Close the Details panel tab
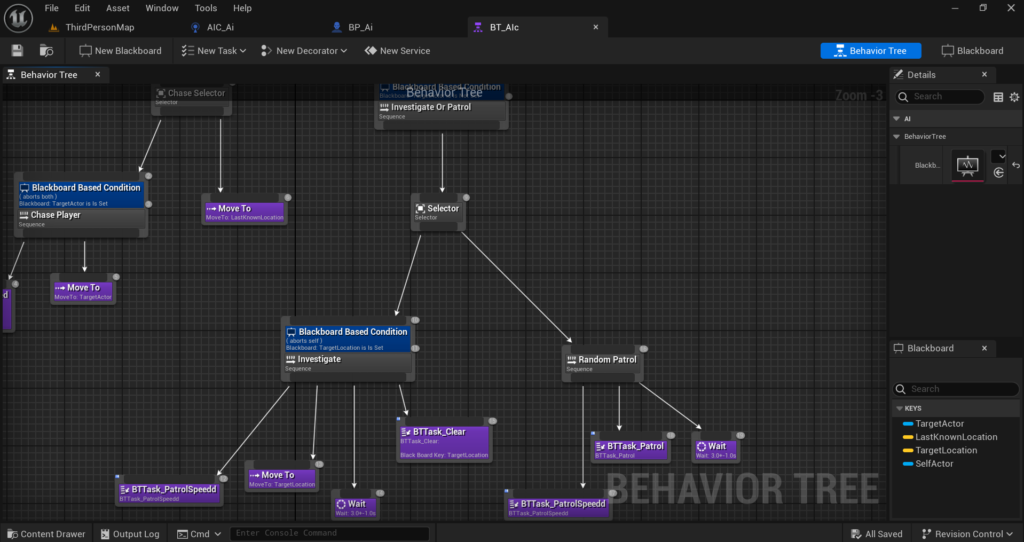This screenshot has height=542, width=1024. point(984,74)
